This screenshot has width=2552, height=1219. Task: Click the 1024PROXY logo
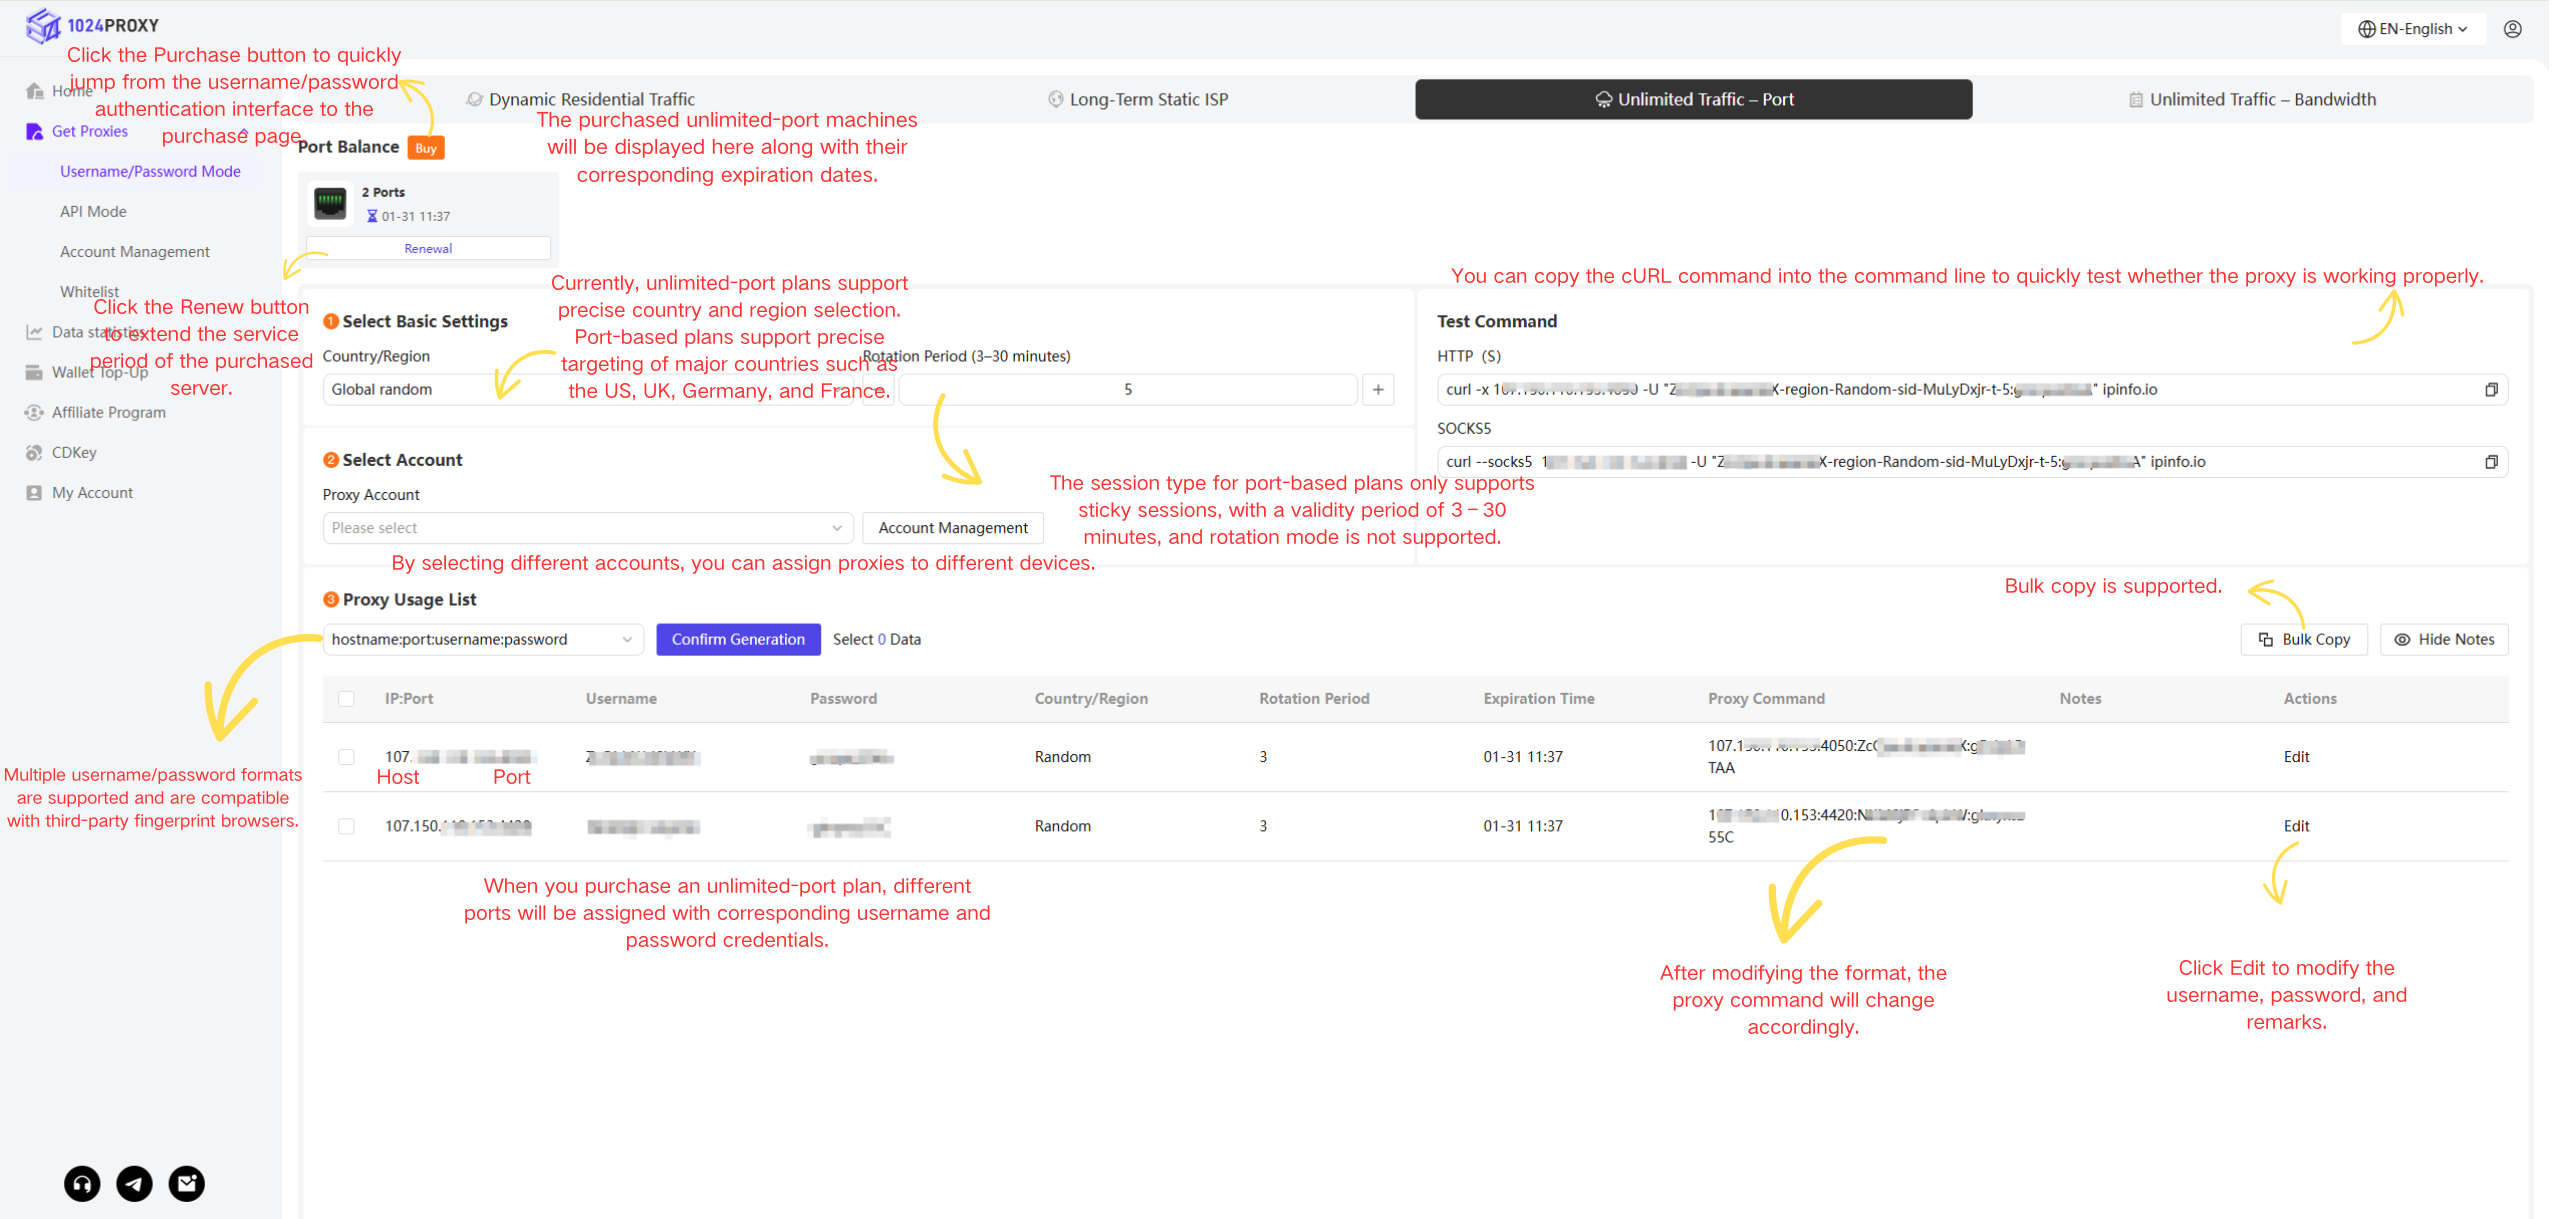click(92, 25)
